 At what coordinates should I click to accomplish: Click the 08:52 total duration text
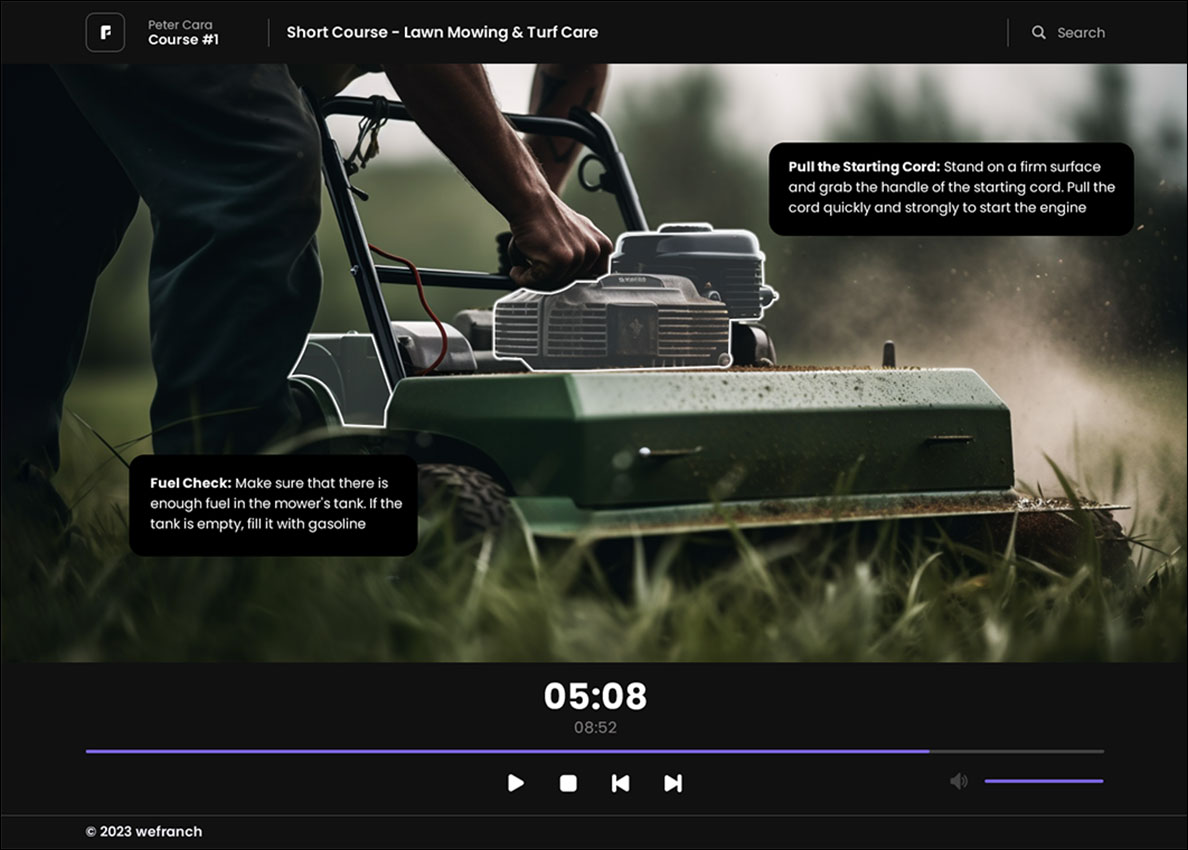pos(595,728)
